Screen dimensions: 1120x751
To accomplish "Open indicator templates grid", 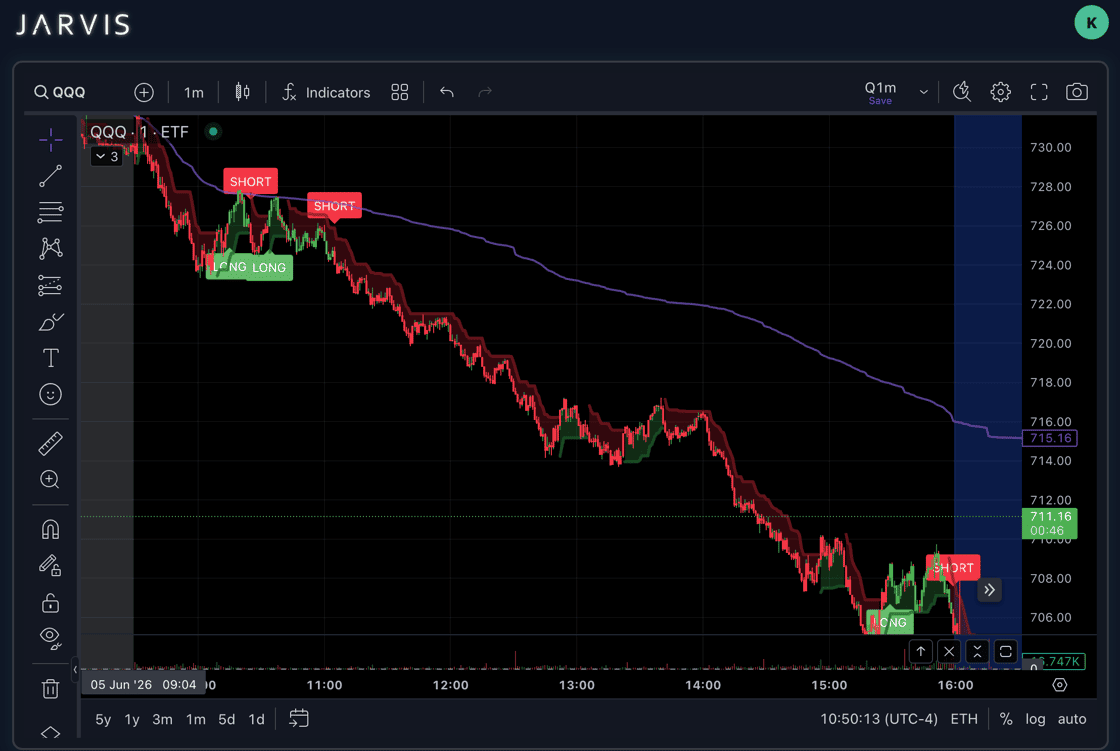I will pos(400,92).
